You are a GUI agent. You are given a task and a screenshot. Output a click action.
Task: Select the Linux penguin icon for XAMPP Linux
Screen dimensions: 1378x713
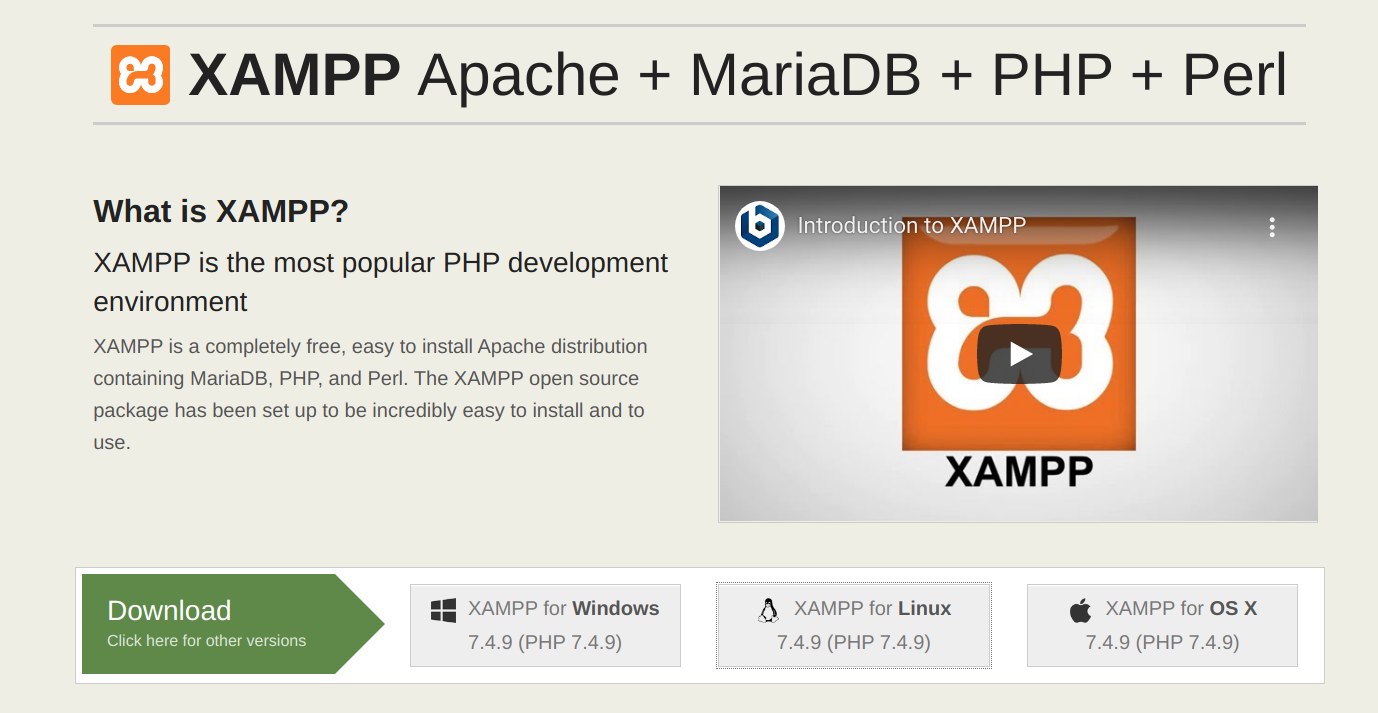pyautogui.click(x=769, y=607)
